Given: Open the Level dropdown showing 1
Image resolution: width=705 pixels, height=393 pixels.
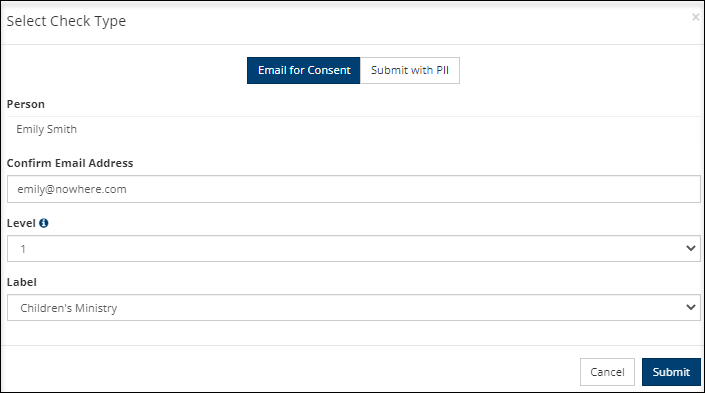Looking at the screenshot, I should (353, 248).
